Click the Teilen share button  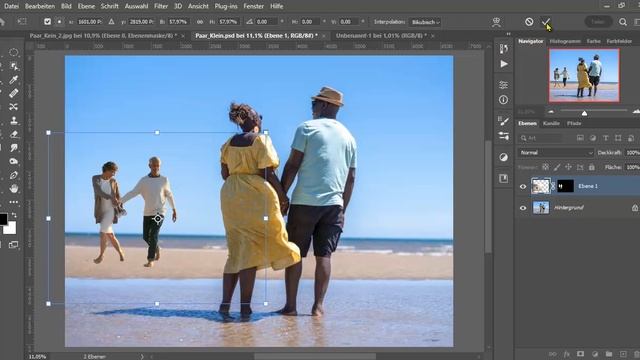tap(598, 22)
